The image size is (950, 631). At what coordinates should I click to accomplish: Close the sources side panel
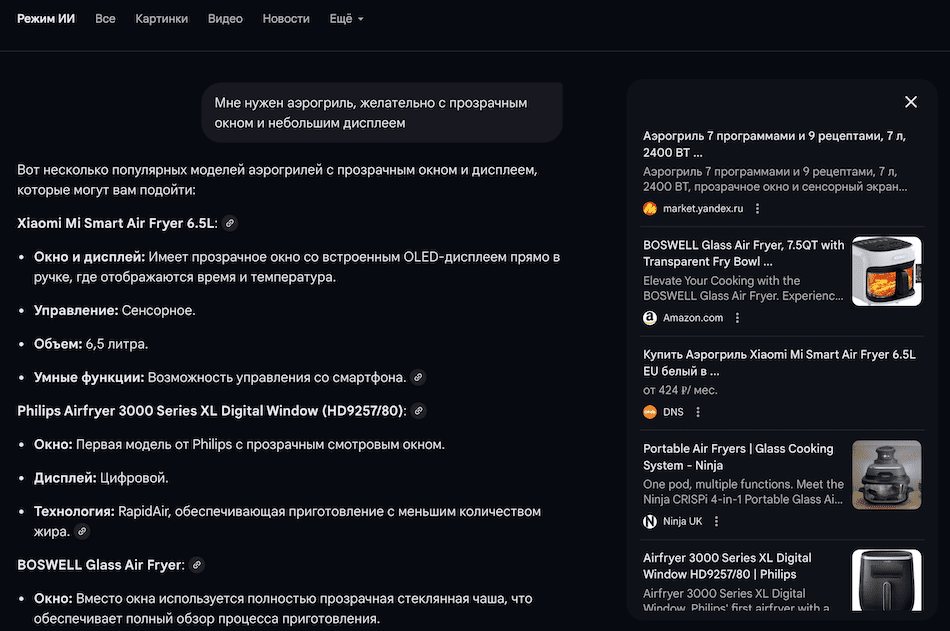[910, 102]
